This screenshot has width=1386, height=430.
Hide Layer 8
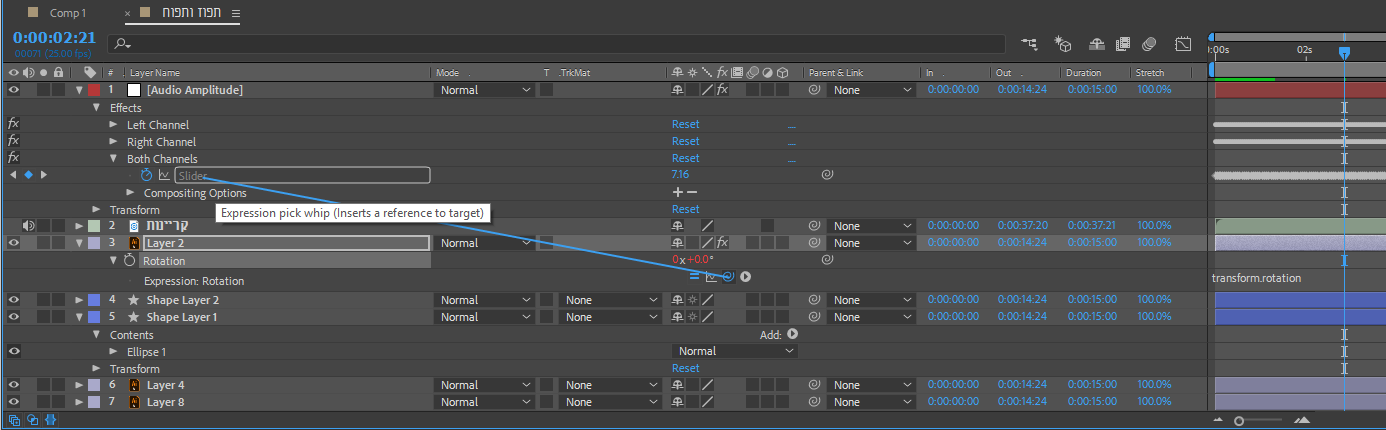(14, 402)
